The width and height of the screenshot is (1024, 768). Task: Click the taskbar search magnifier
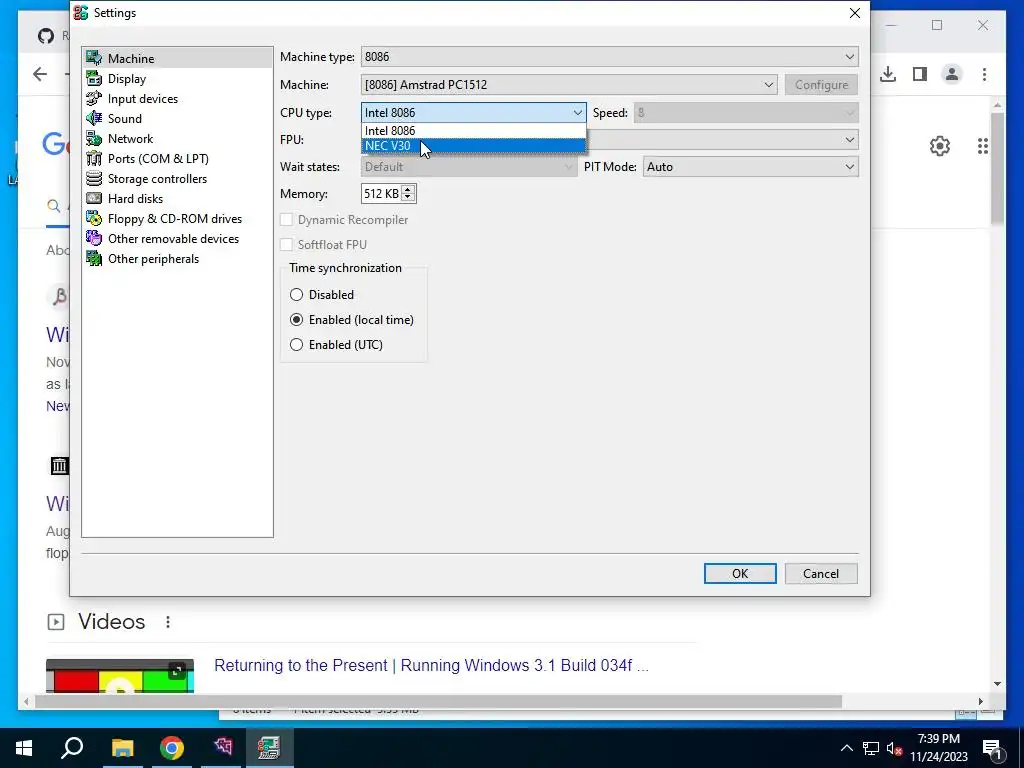[72, 748]
